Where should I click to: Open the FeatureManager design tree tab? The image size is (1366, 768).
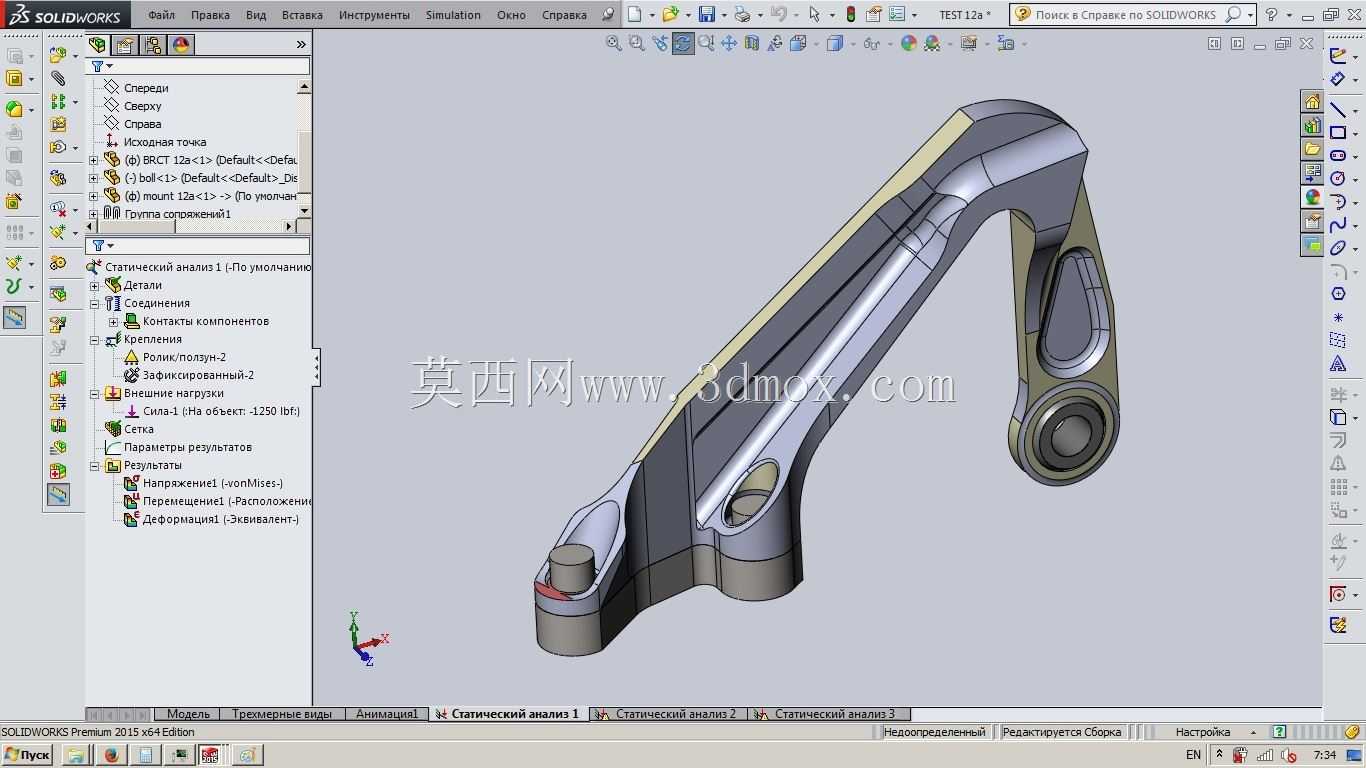coord(97,45)
